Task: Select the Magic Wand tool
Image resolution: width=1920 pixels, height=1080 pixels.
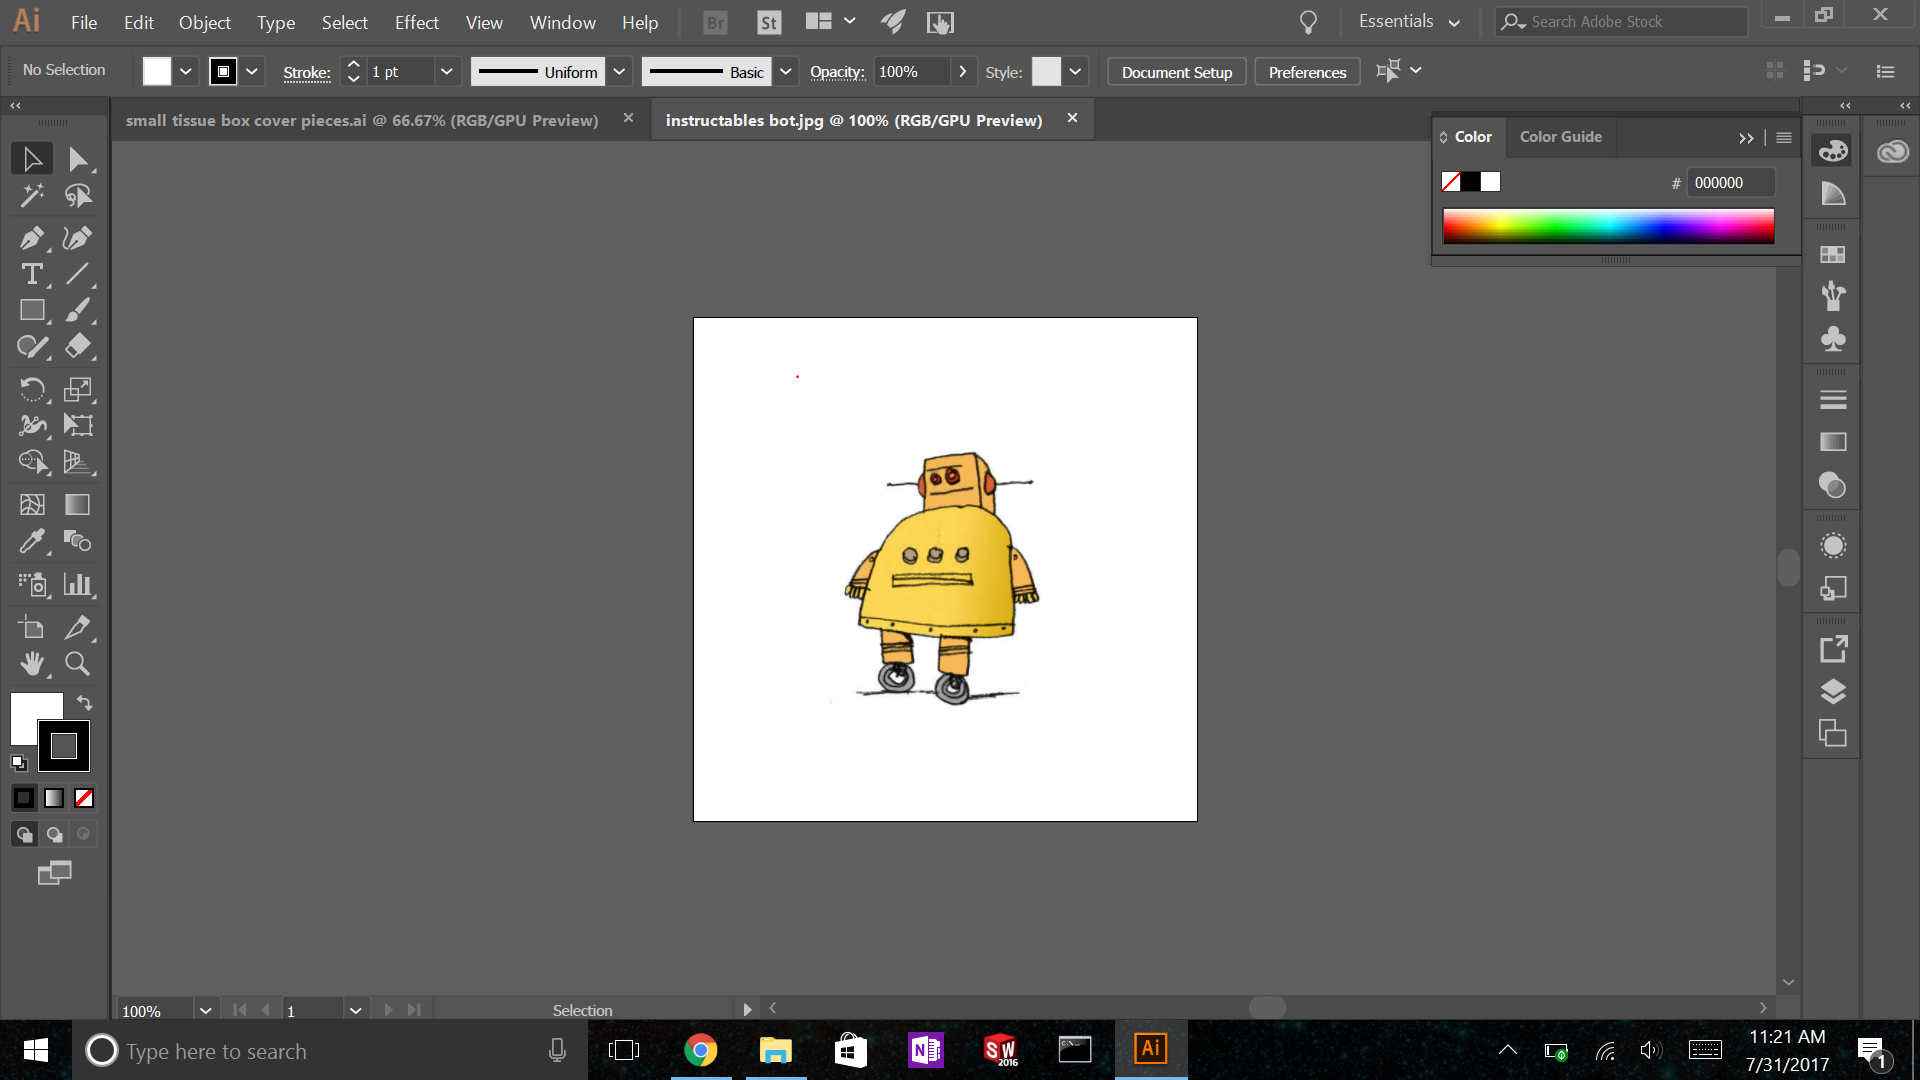Action: (x=32, y=196)
